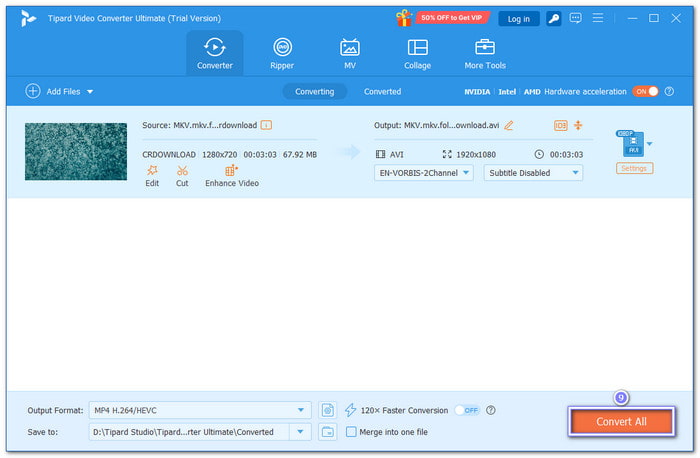This screenshot has height=458, width=700.
Task: Turn off Hardware acceleration switch
Action: pyautogui.click(x=646, y=91)
